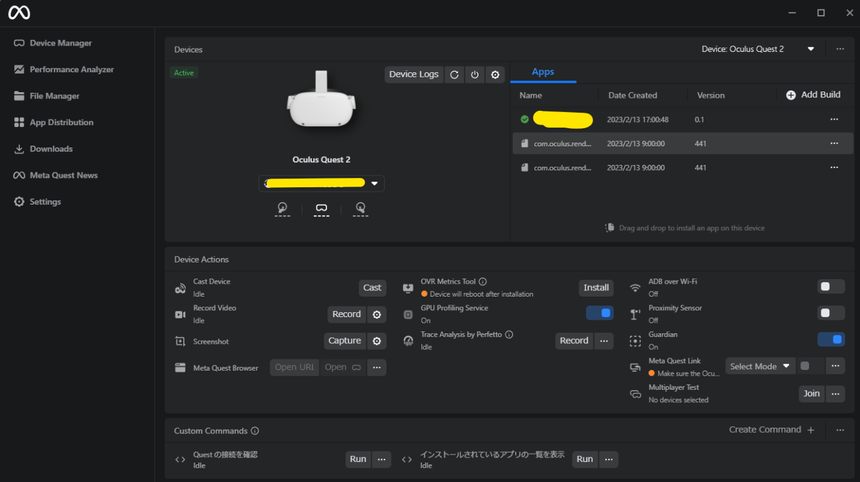Viewport: 860px width, 482px height.
Task: Click the power off device icon
Action: point(475,75)
